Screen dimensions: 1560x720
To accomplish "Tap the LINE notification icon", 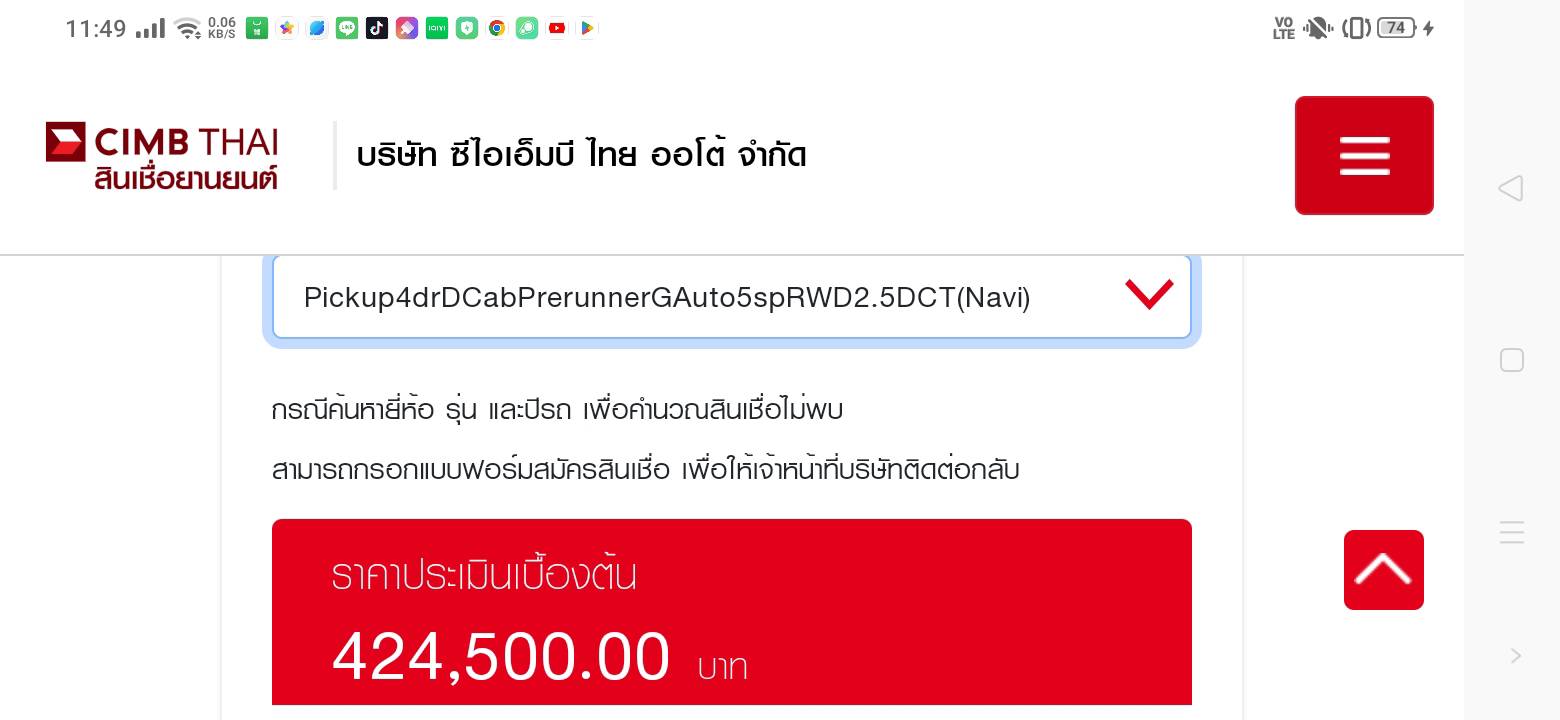I will (x=346, y=28).
